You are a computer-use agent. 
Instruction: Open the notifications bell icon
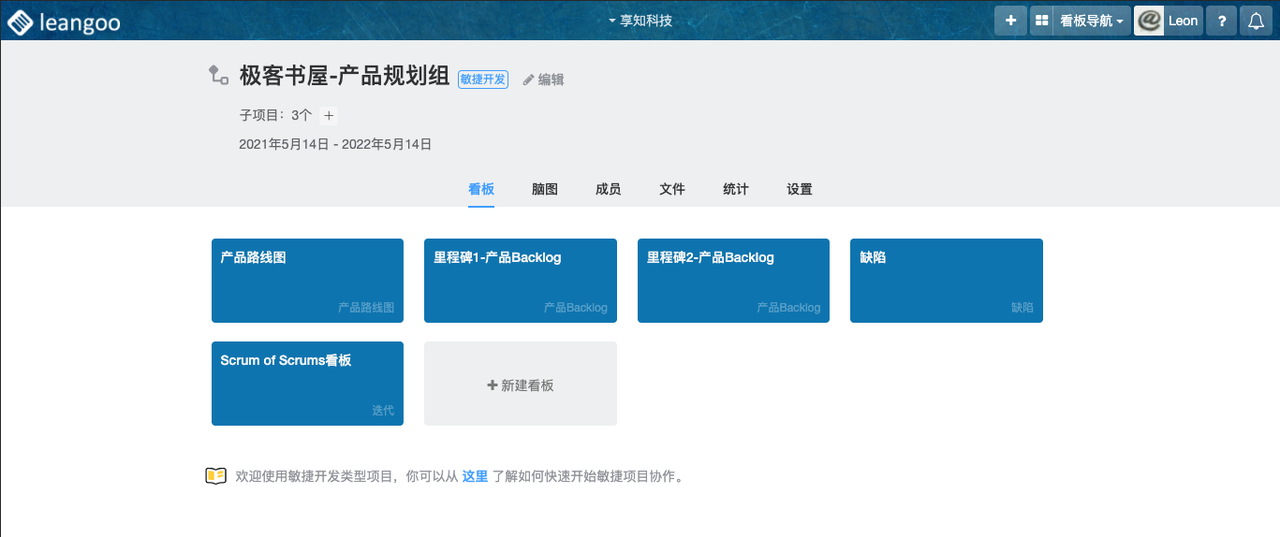[x=1256, y=21]
